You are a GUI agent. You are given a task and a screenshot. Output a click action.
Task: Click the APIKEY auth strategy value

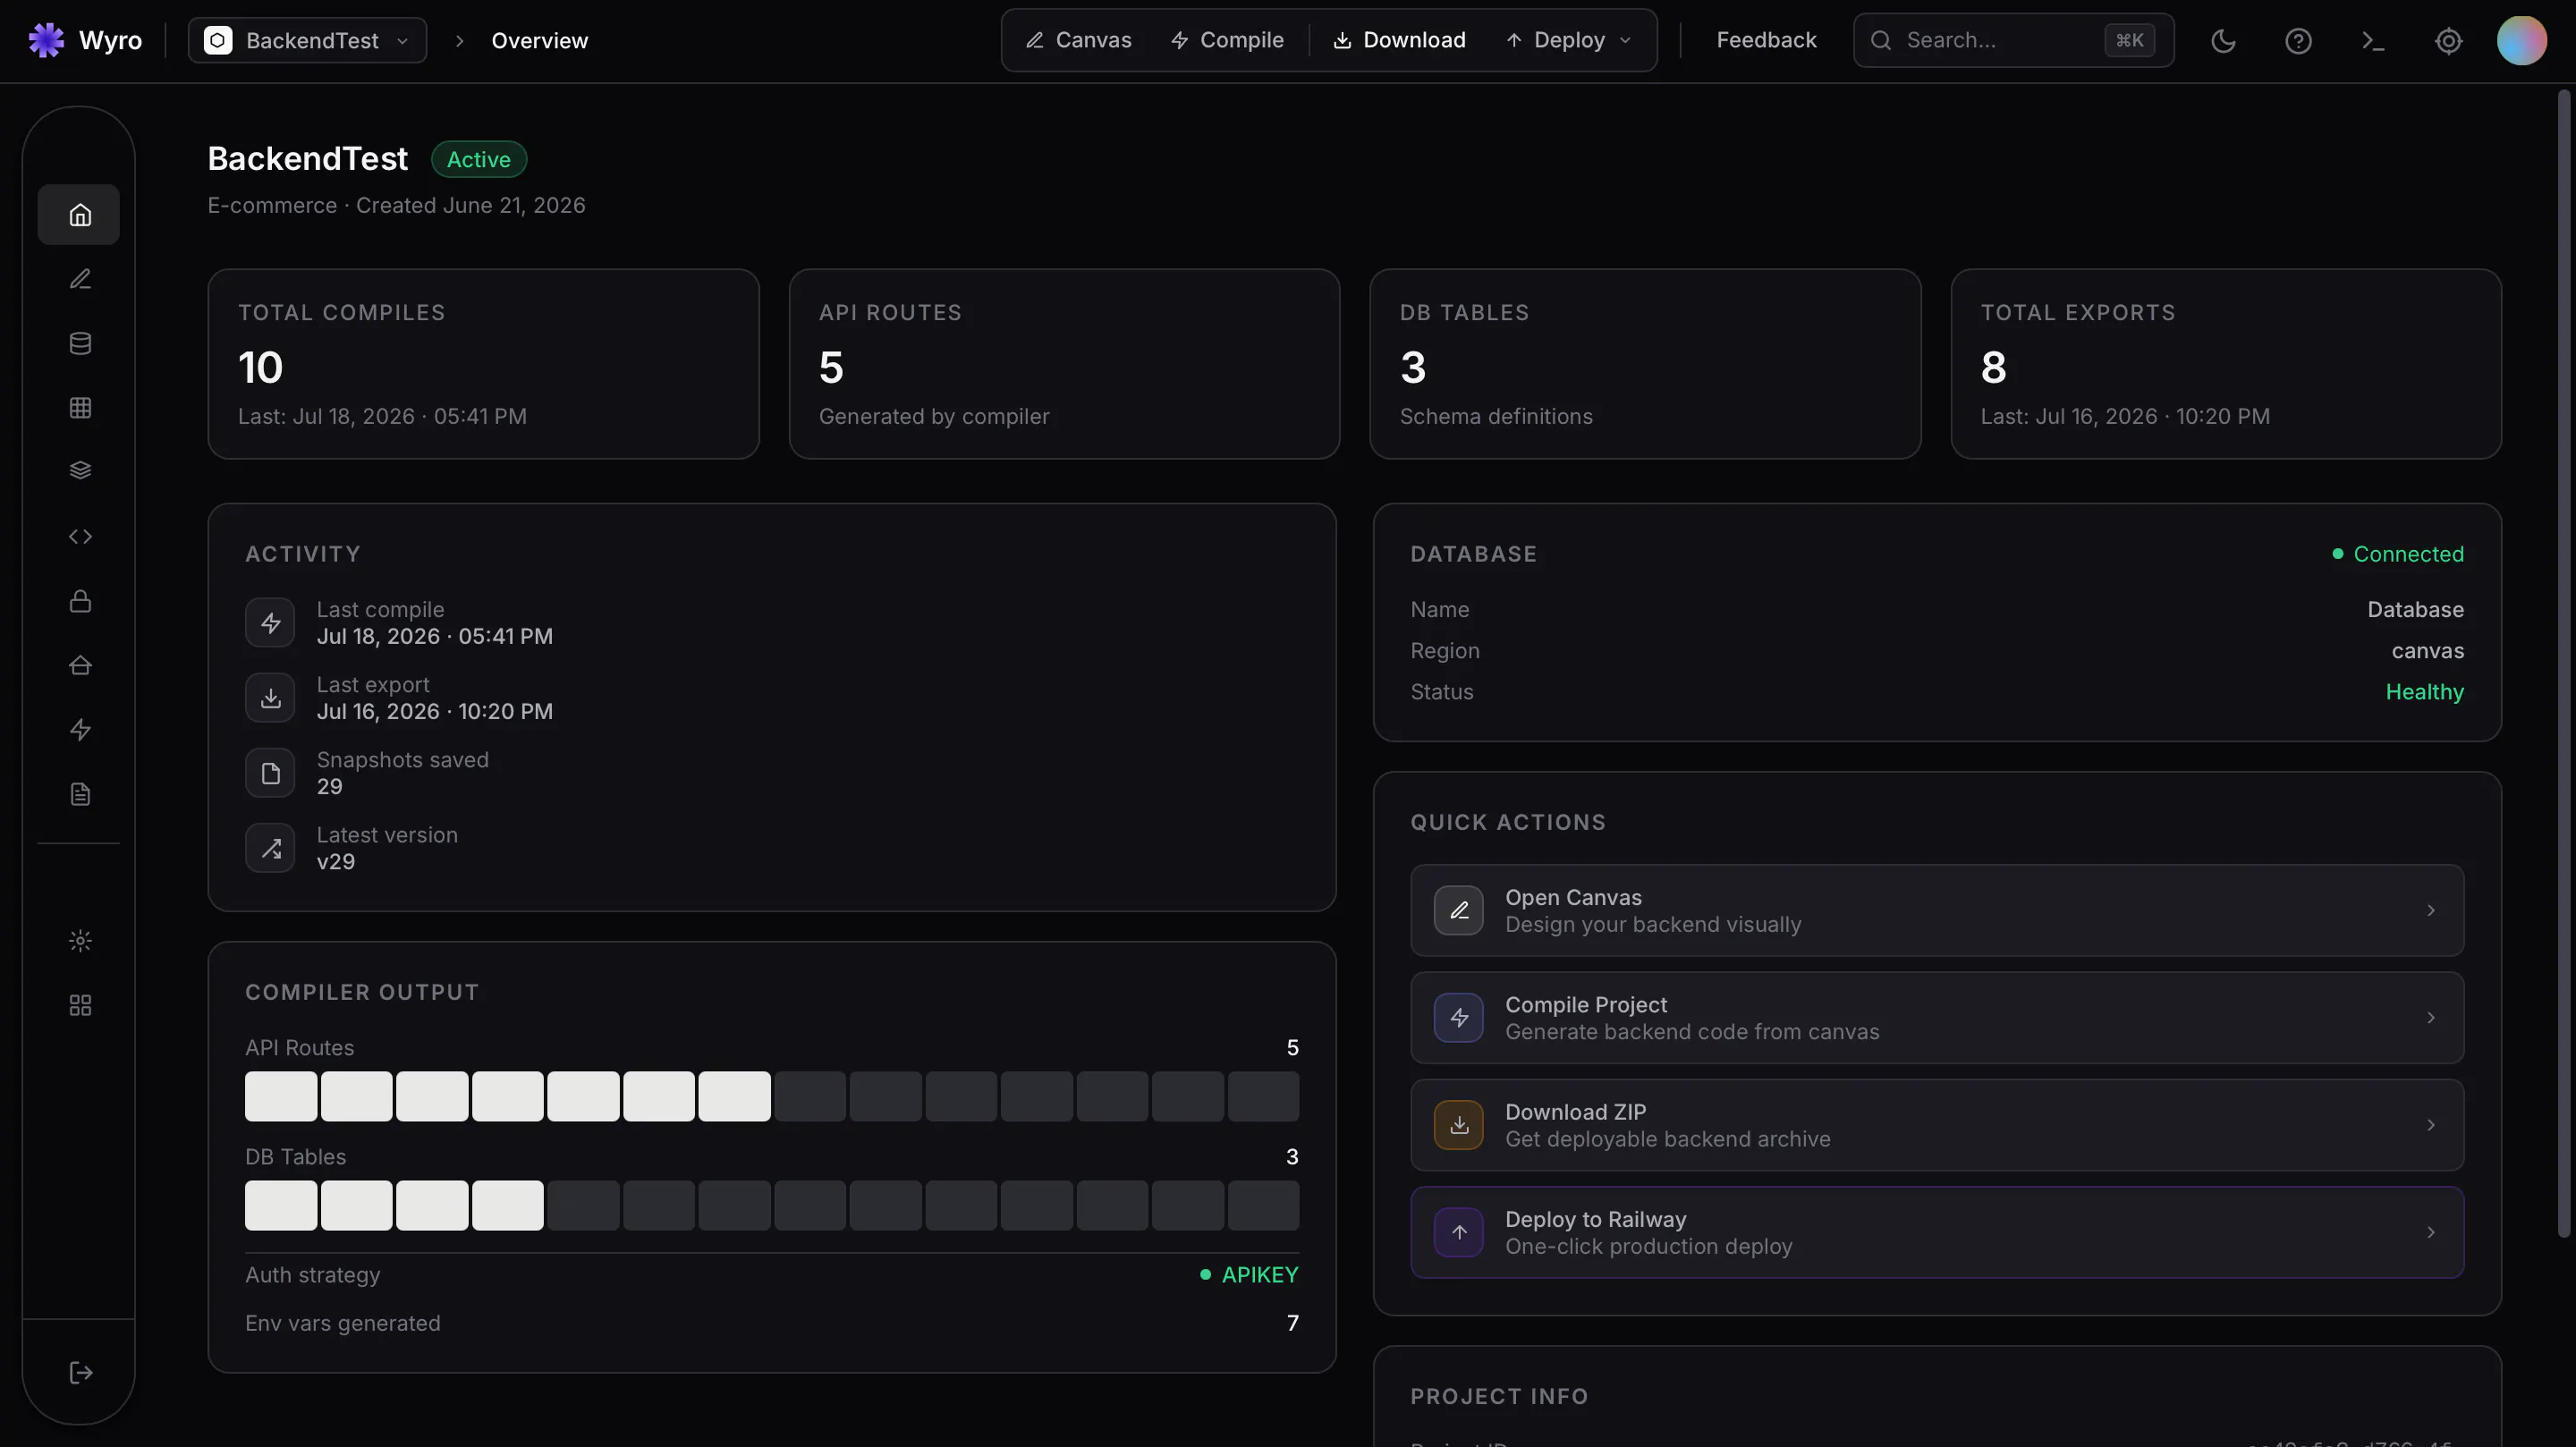tap(1249, 1275)
